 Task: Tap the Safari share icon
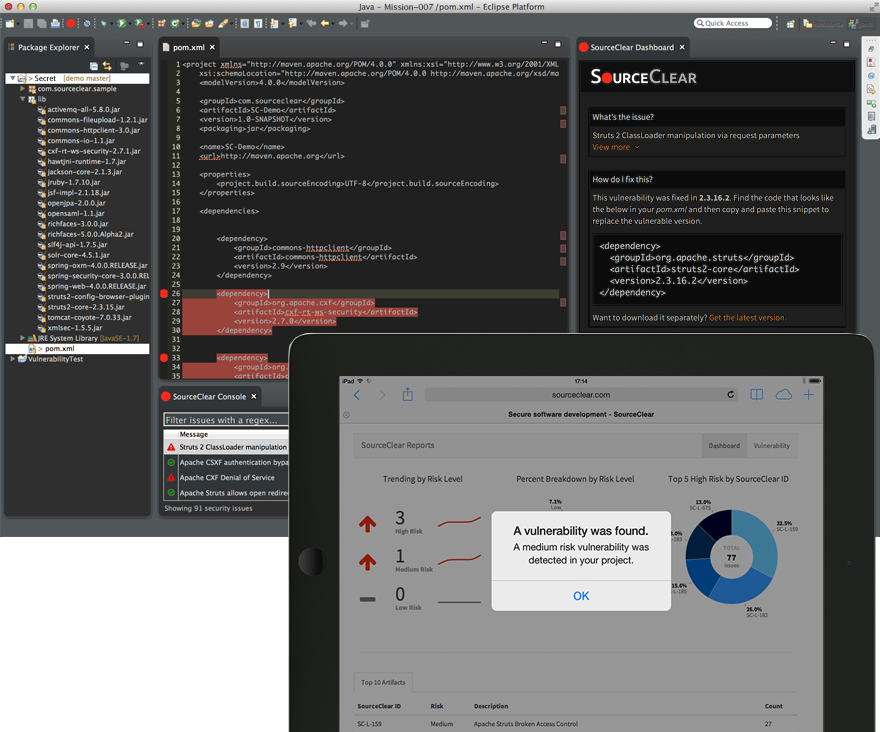click(408, 394)
